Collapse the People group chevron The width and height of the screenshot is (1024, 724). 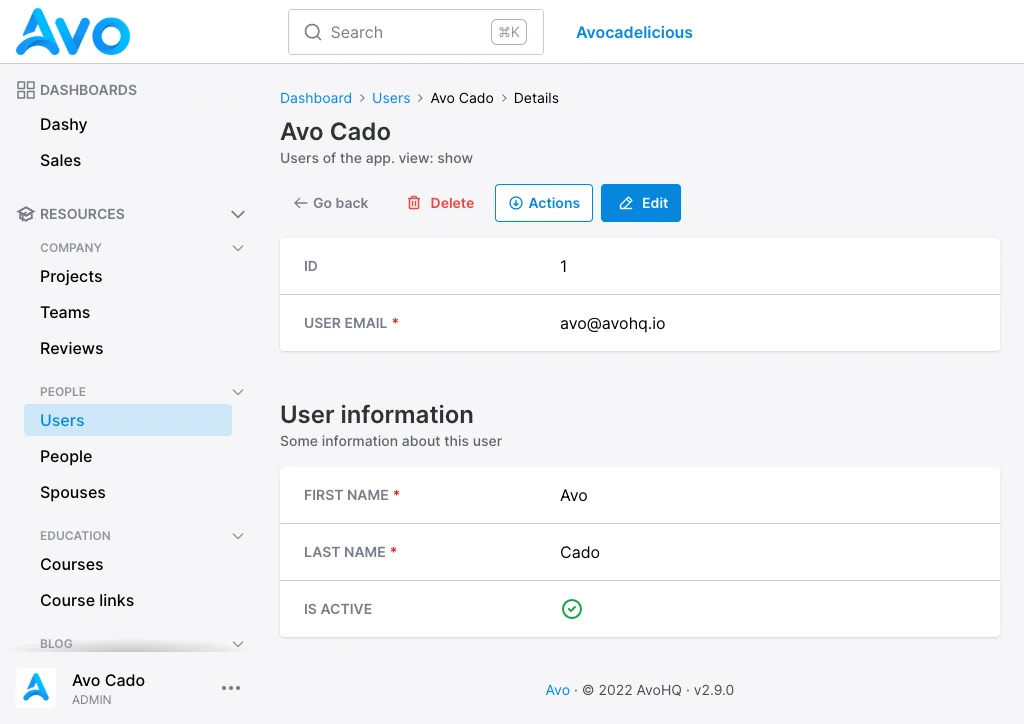click(x=238, y=392)
